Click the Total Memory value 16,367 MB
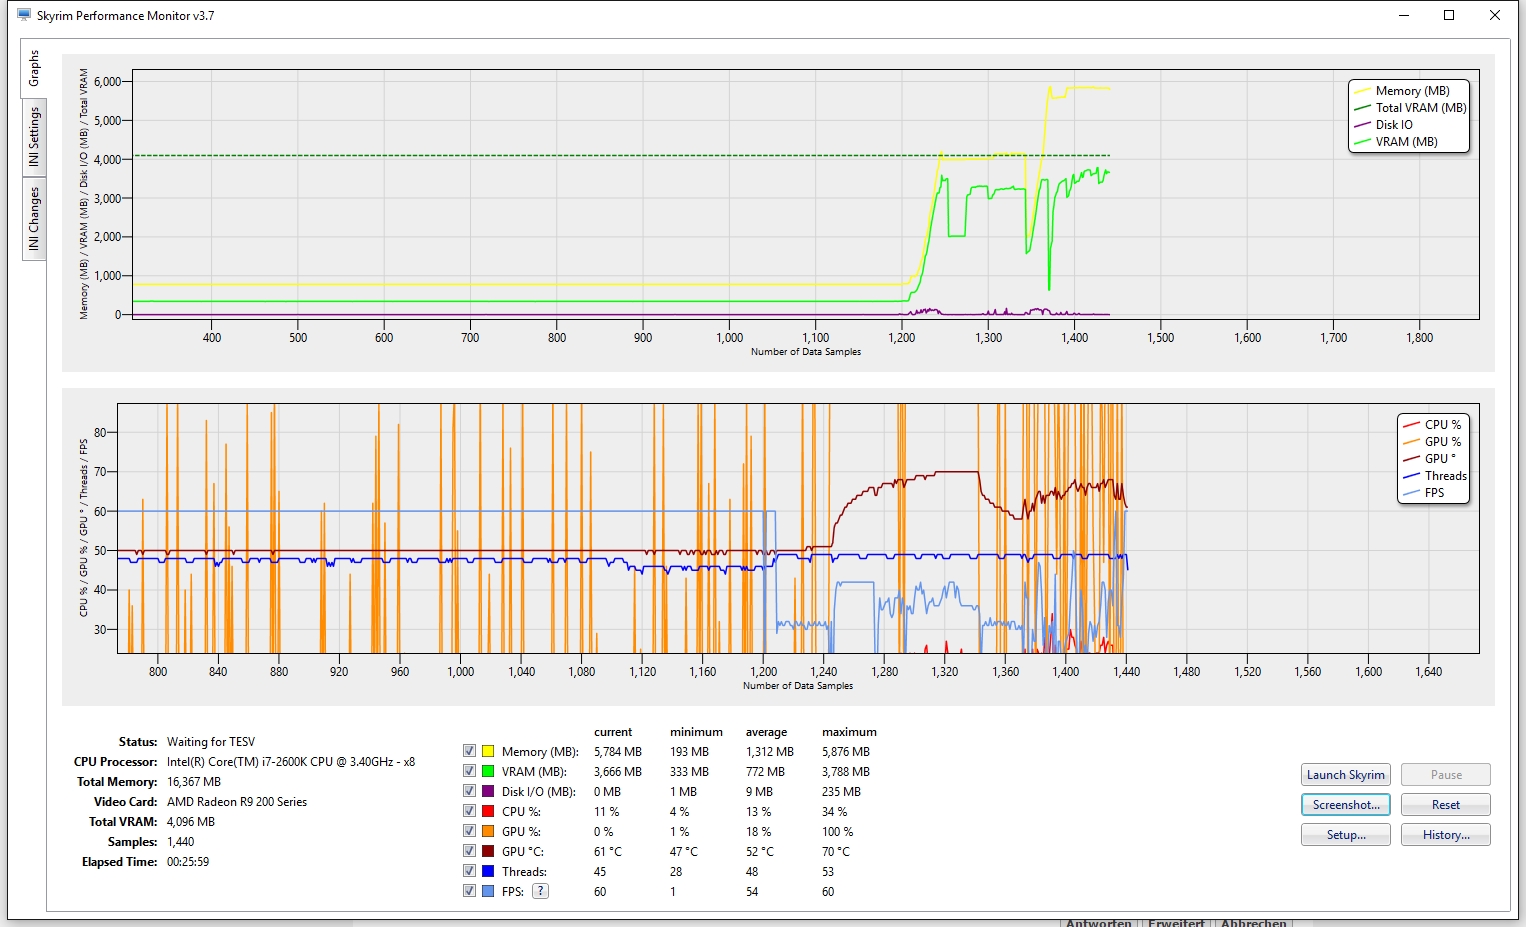The width and height of the screenshot is (1526, 927). [x=194, y=782]
